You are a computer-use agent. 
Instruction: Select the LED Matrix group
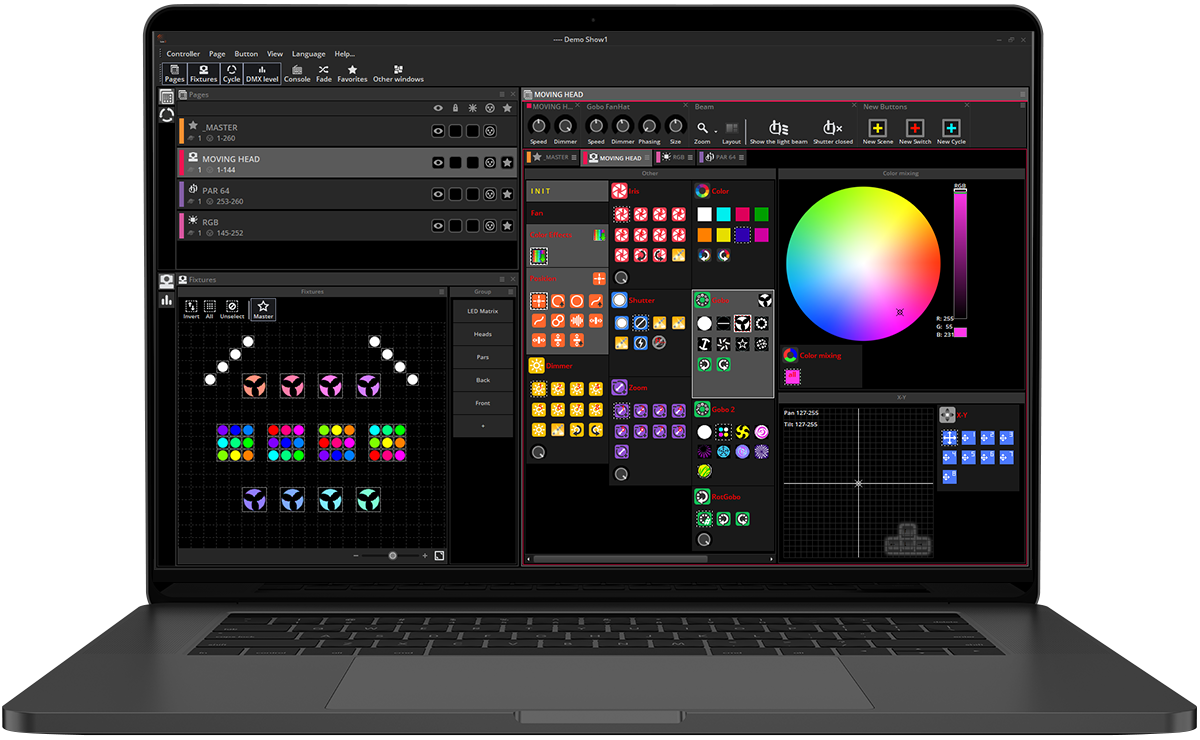[483, 311]
